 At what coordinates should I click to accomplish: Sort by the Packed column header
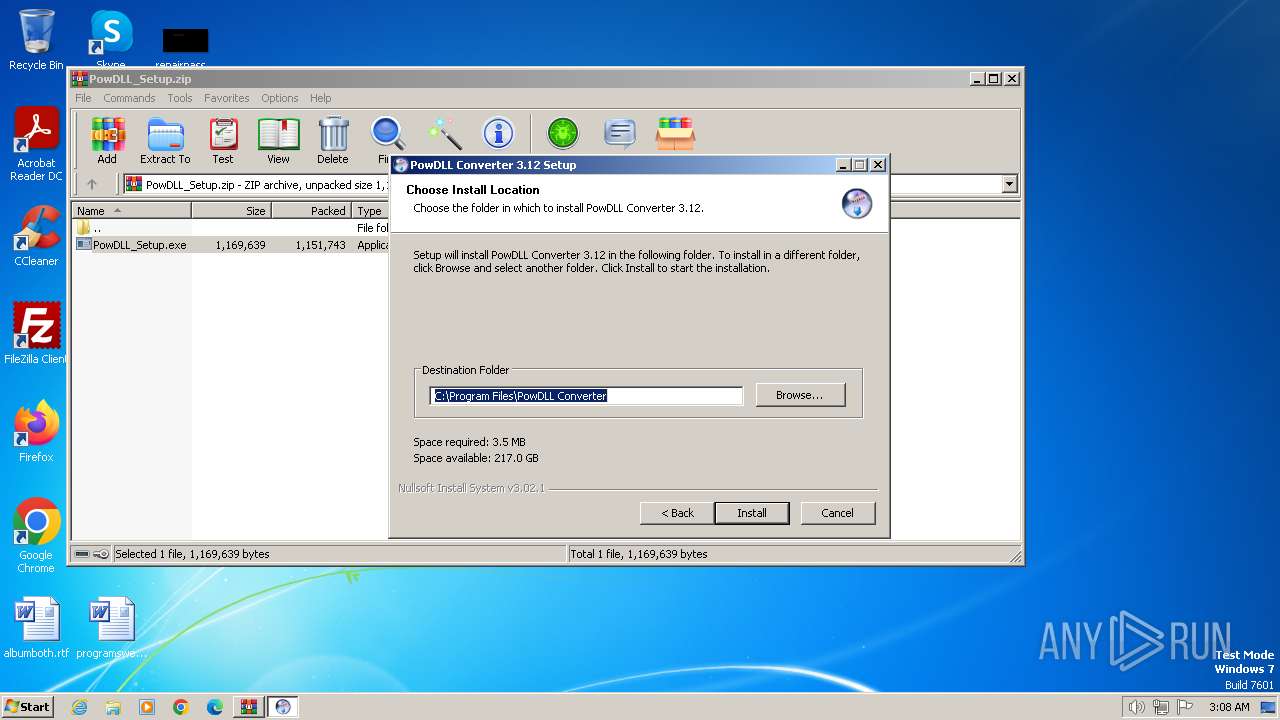tap(311, 210)
